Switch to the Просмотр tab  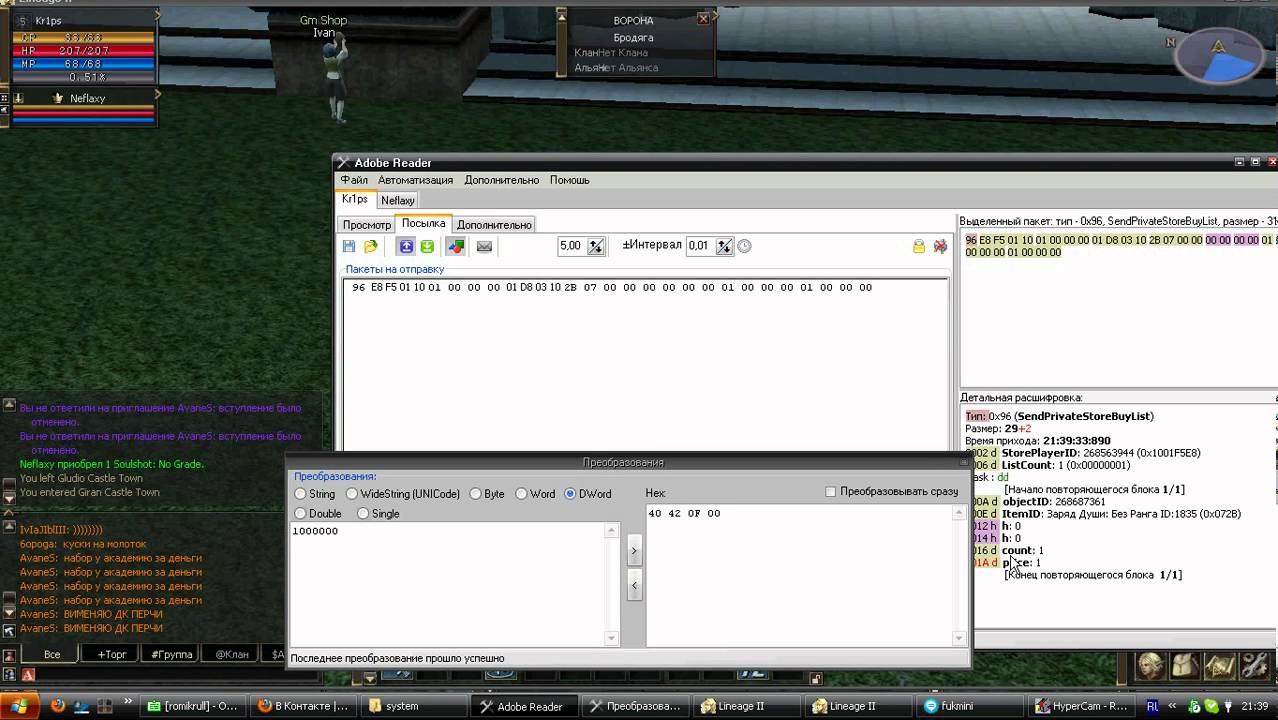tap(367, 225)
